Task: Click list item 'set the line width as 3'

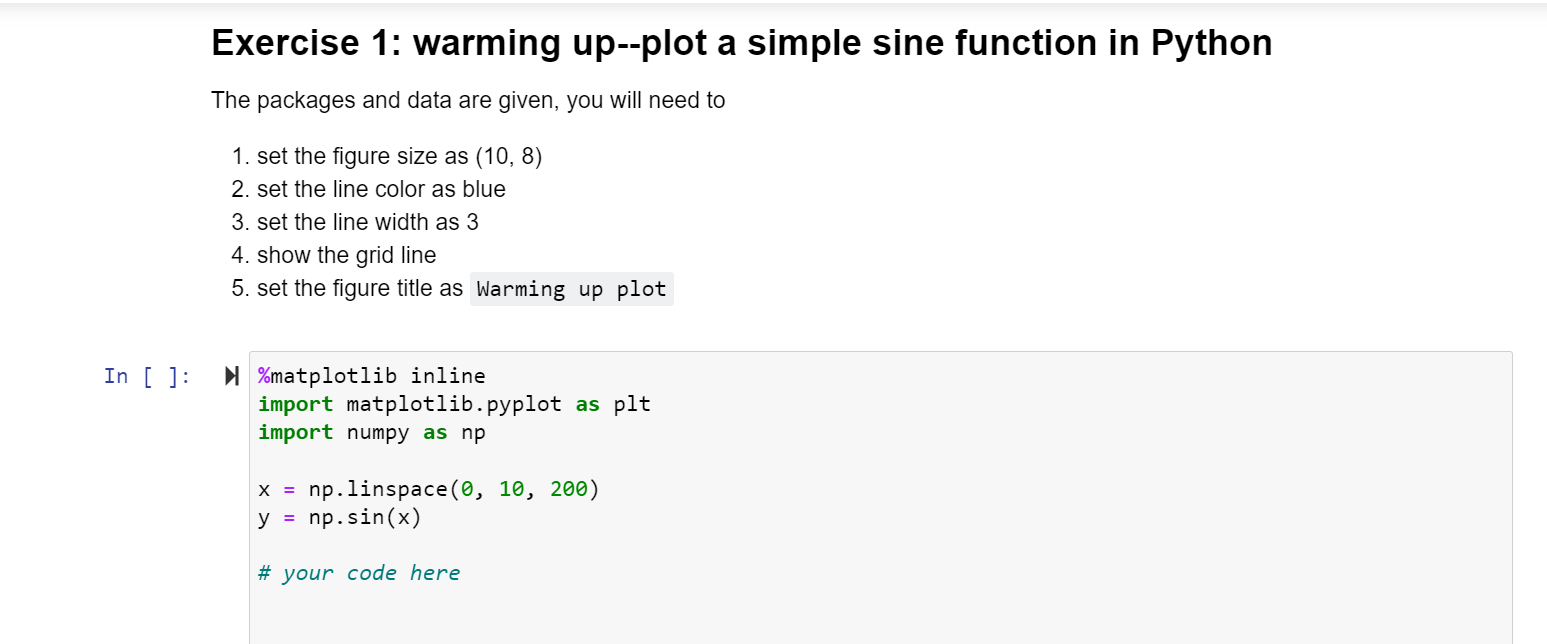Action: point(368,222)
